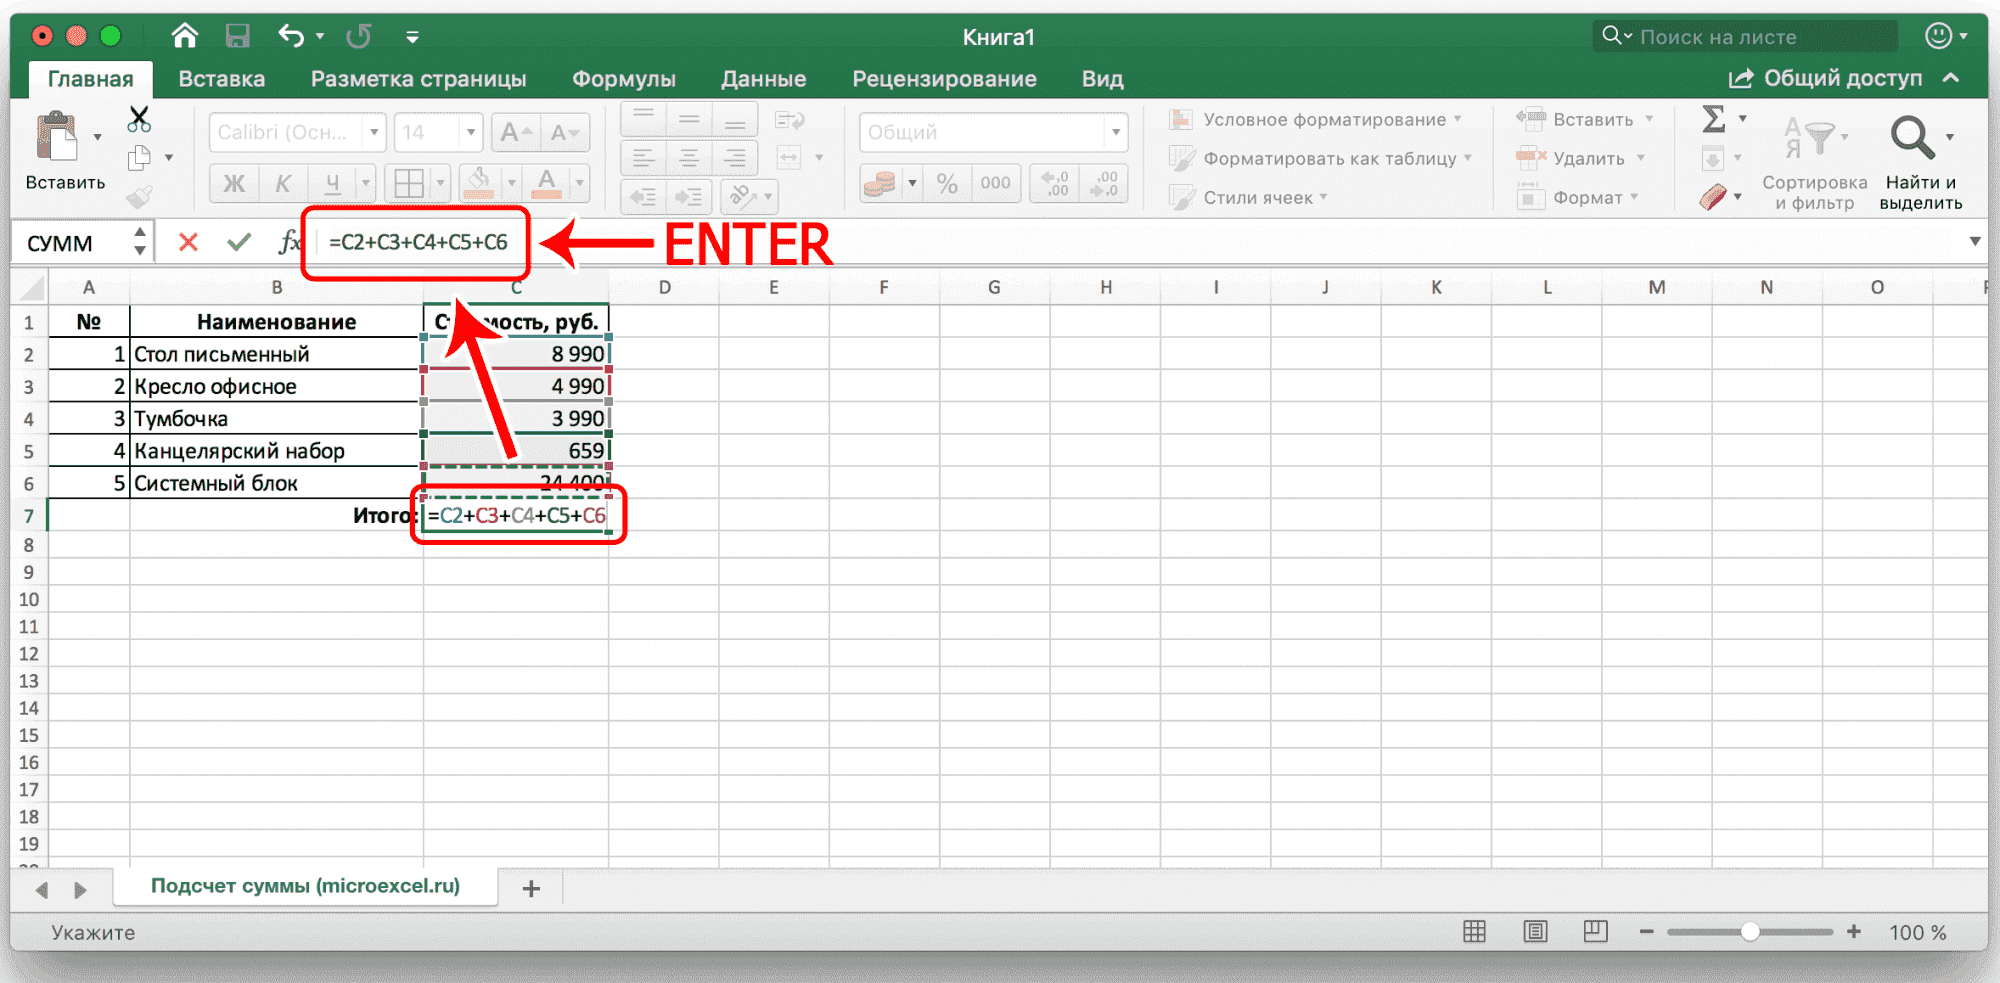Toggle Bold formatting button Ж

[x=234, y=183]
